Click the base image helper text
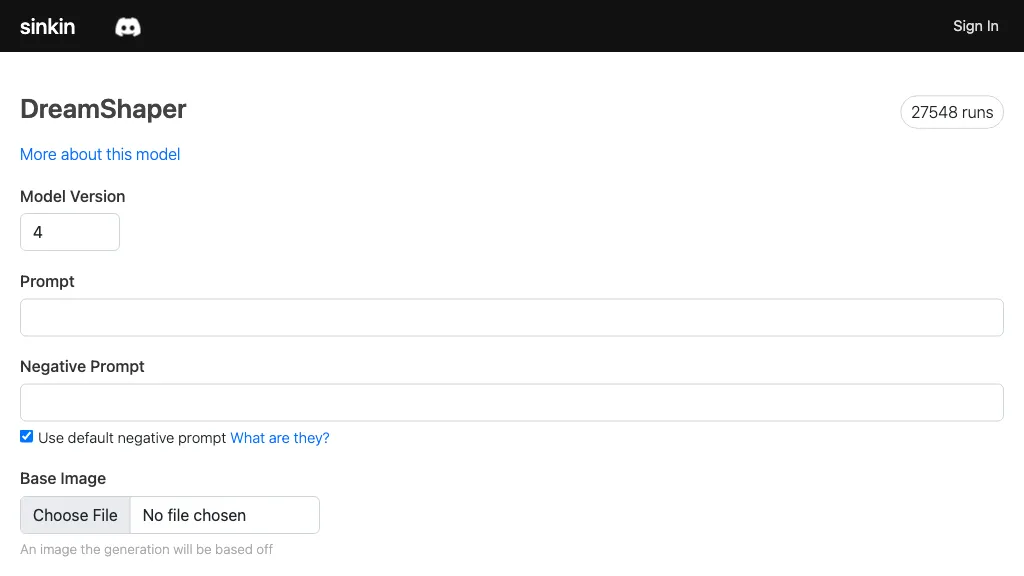This screenshot has width=1024, height=576. pyautogui.click(x=146, y=549)
